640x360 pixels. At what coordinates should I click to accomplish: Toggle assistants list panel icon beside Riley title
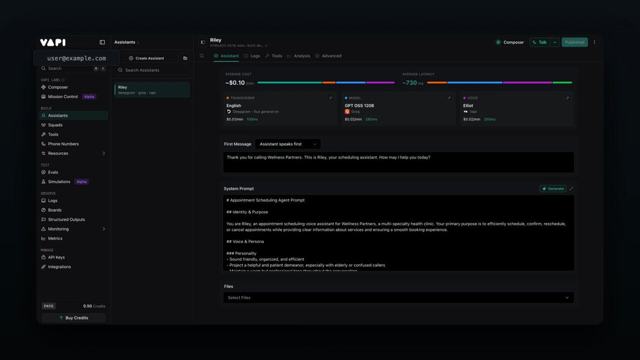(x=203, y=42)
